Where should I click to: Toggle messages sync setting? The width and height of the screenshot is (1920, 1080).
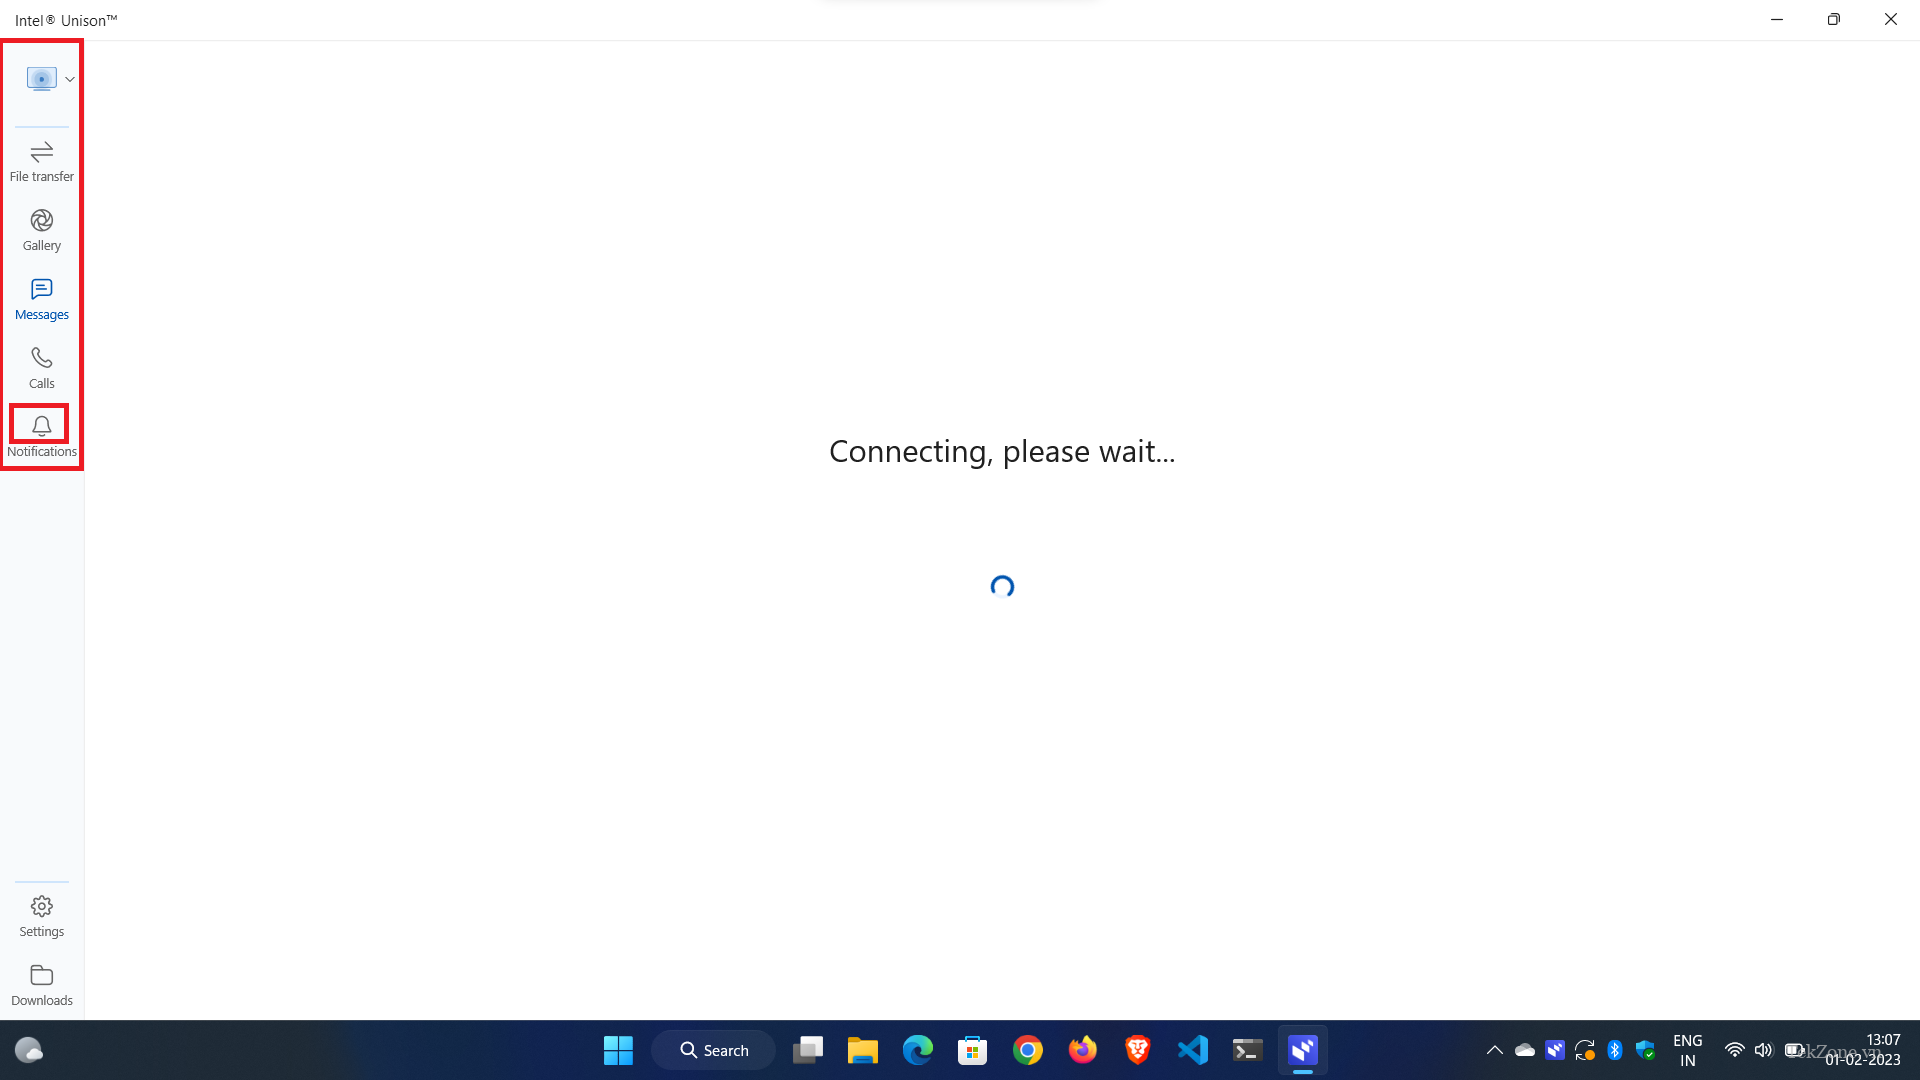41,298
